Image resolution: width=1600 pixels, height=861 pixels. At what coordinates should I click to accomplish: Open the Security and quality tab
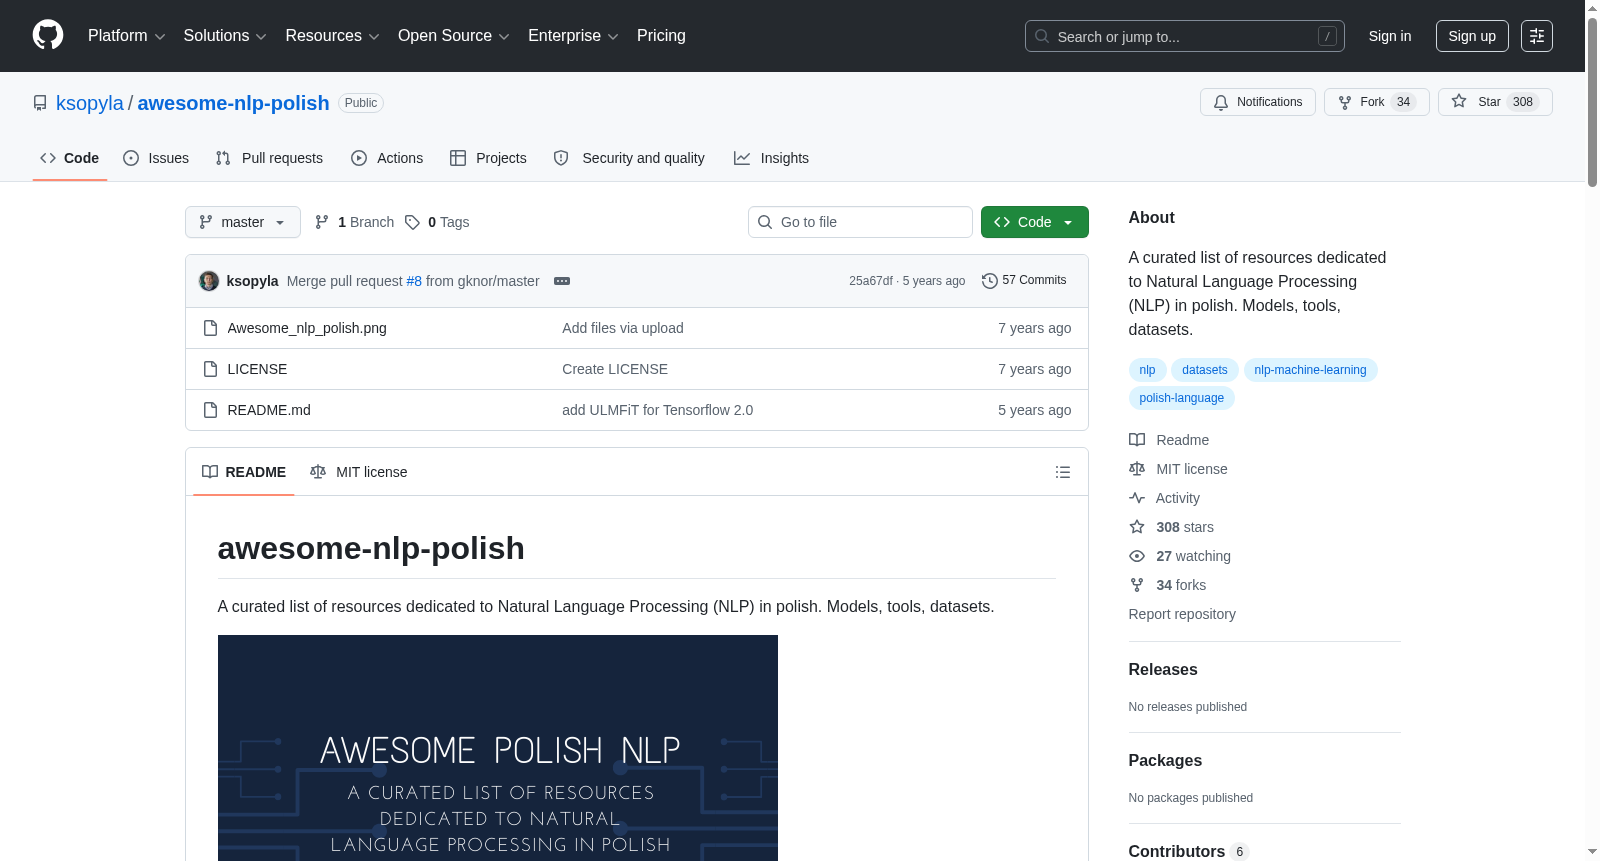click(x=629, y=158)
